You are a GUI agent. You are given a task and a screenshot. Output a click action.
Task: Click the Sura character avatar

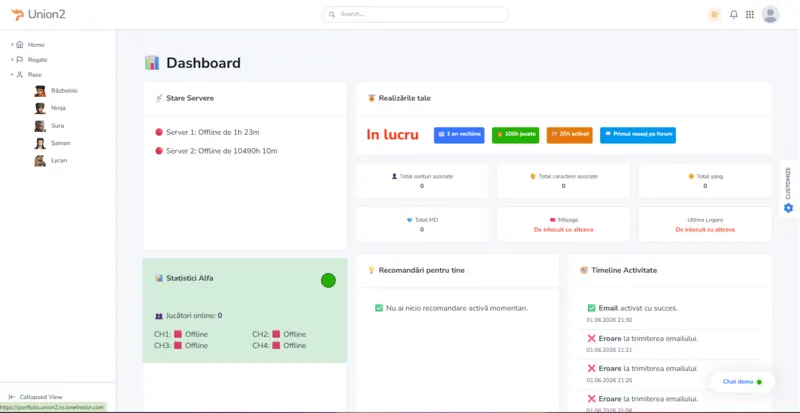(x=40, y=126)
